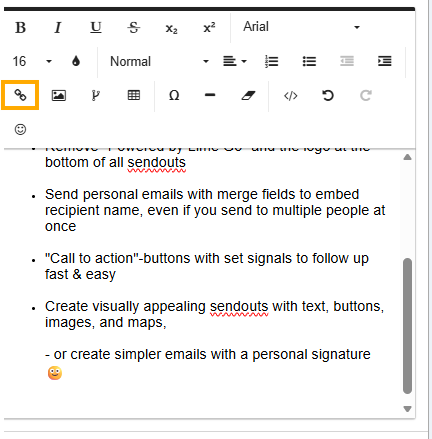Open the merge fields branch icon
Image resolution: width=432 pixels, height=439 pixels.
click(96, 95)
